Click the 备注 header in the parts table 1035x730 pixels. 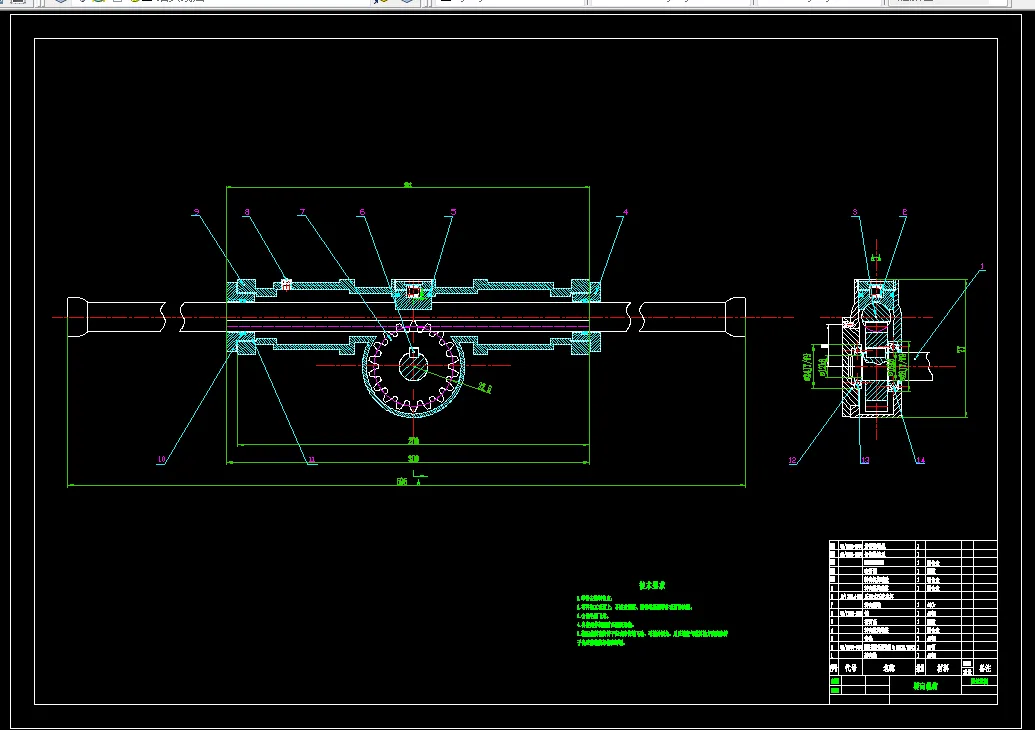pos(985,668)
